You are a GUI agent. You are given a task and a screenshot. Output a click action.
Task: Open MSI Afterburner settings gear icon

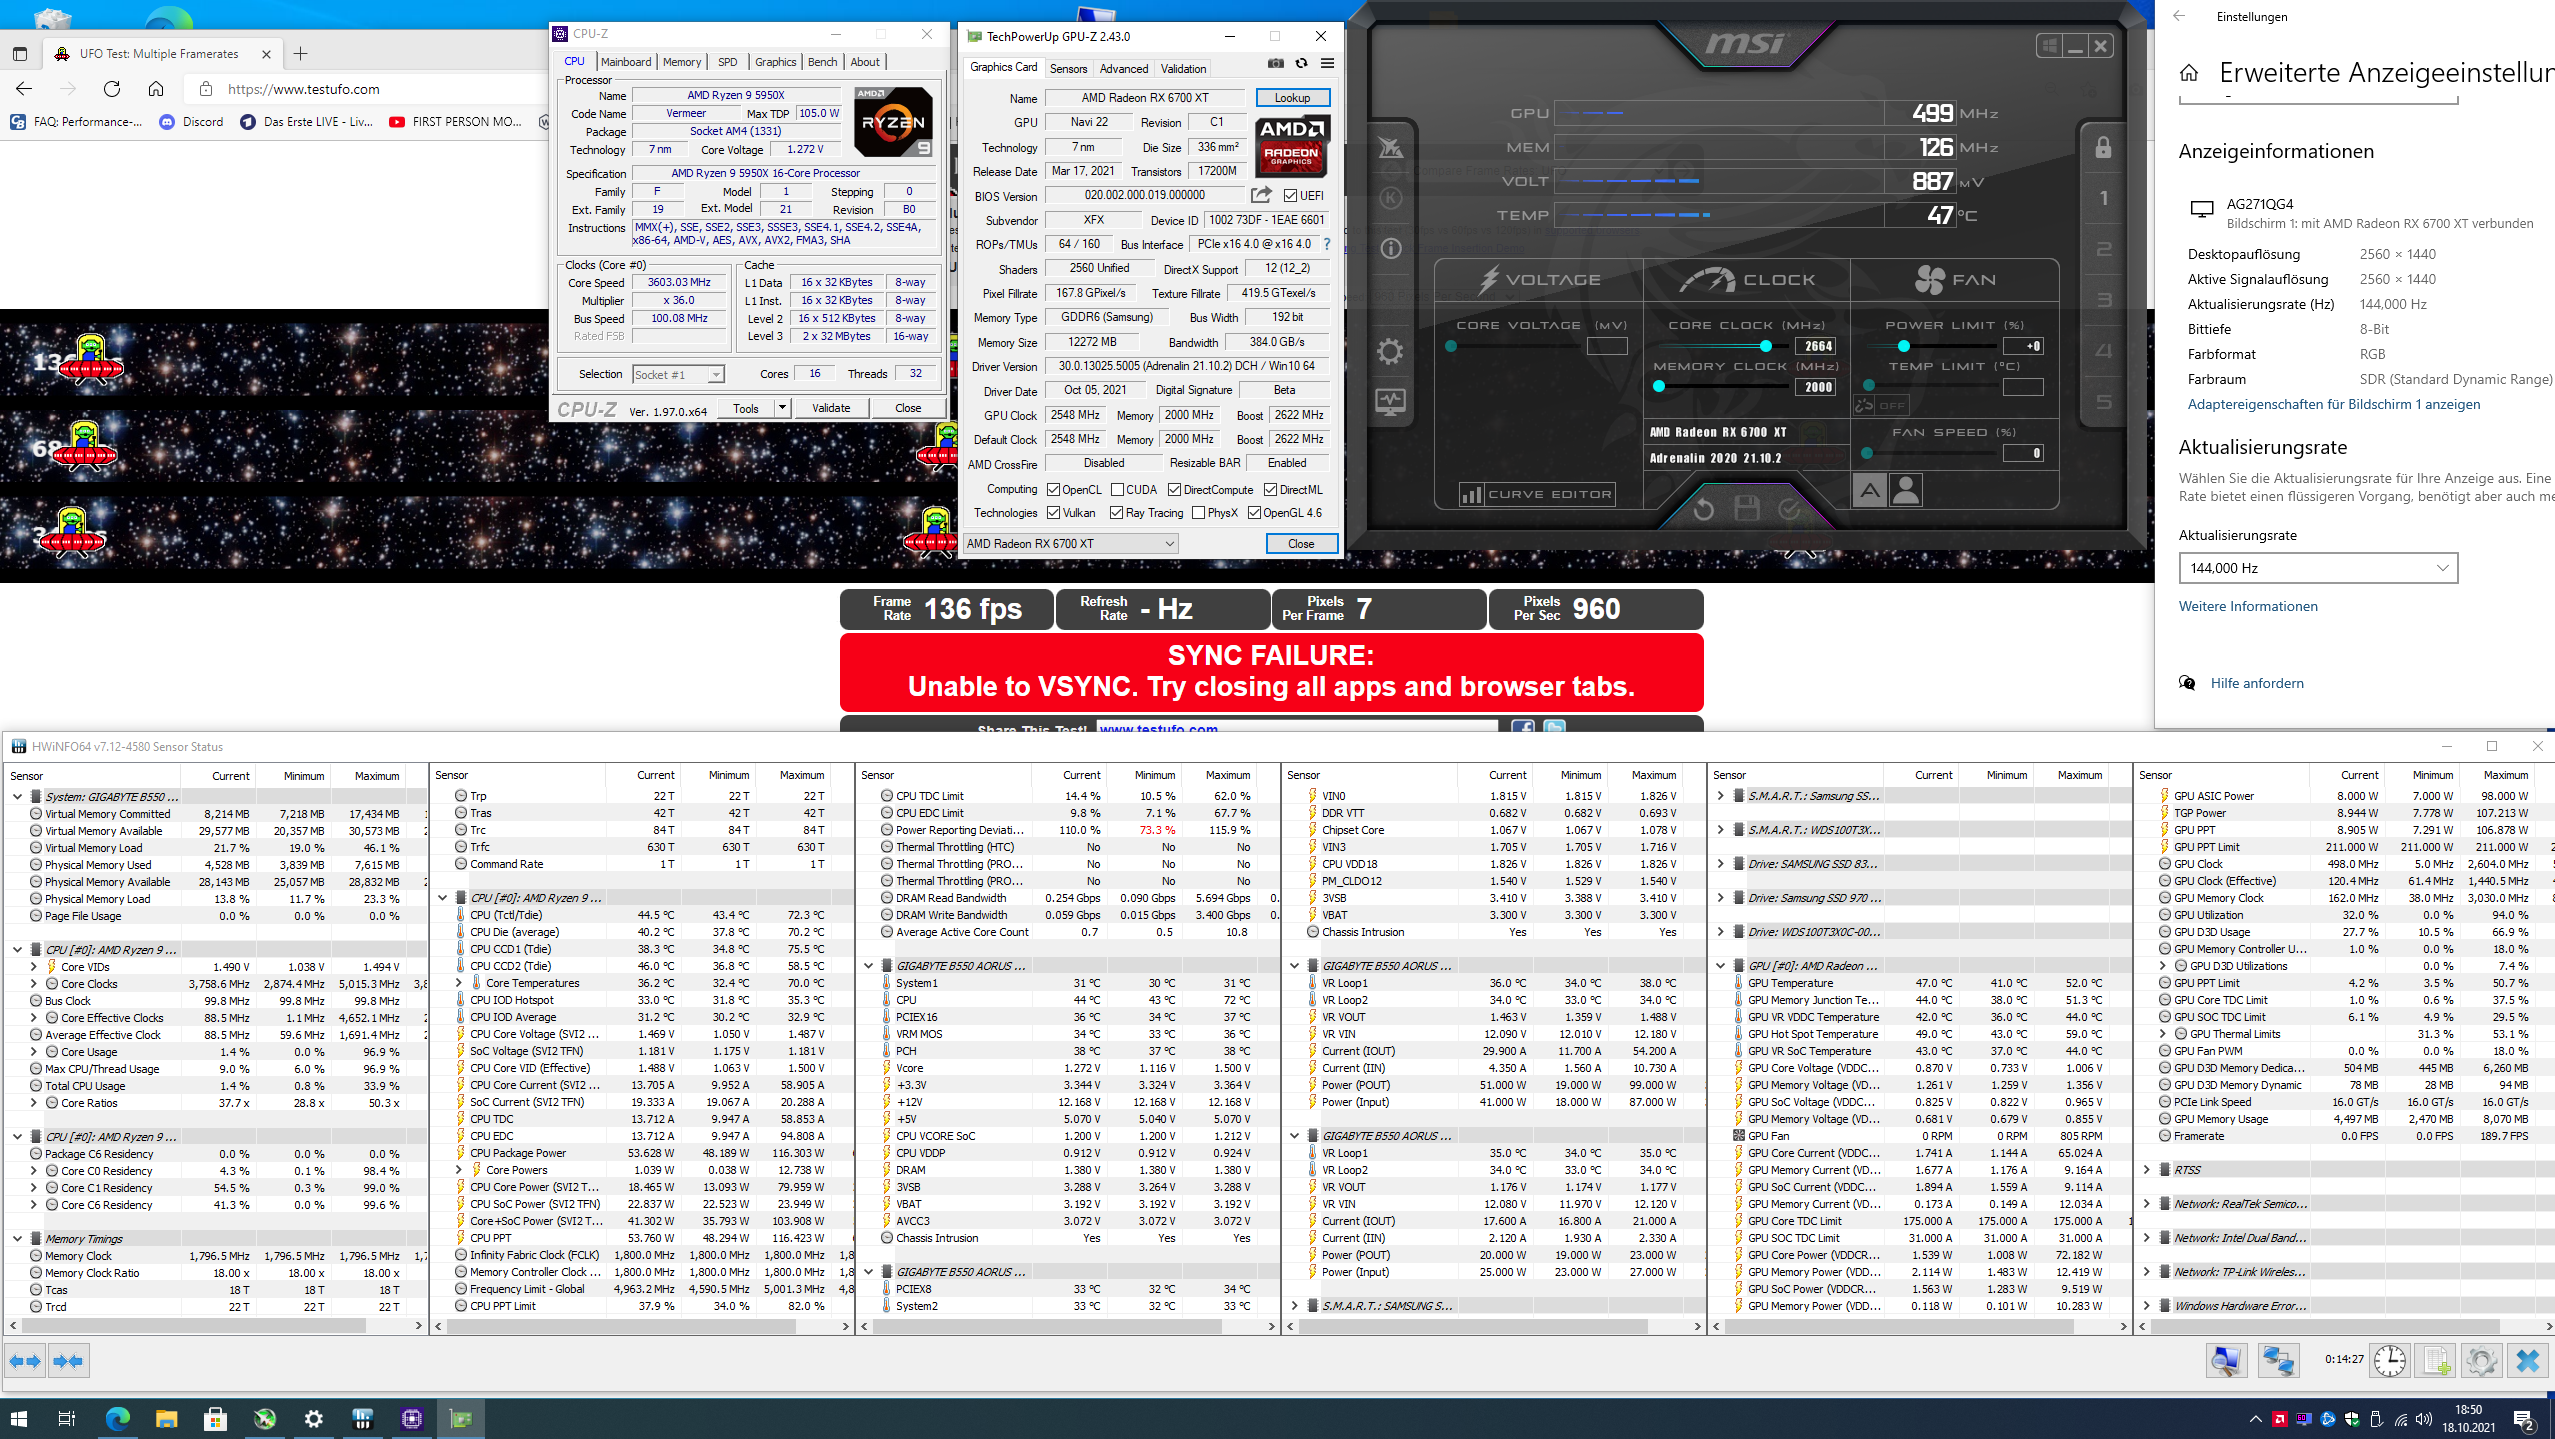(x=1390, y=351)
